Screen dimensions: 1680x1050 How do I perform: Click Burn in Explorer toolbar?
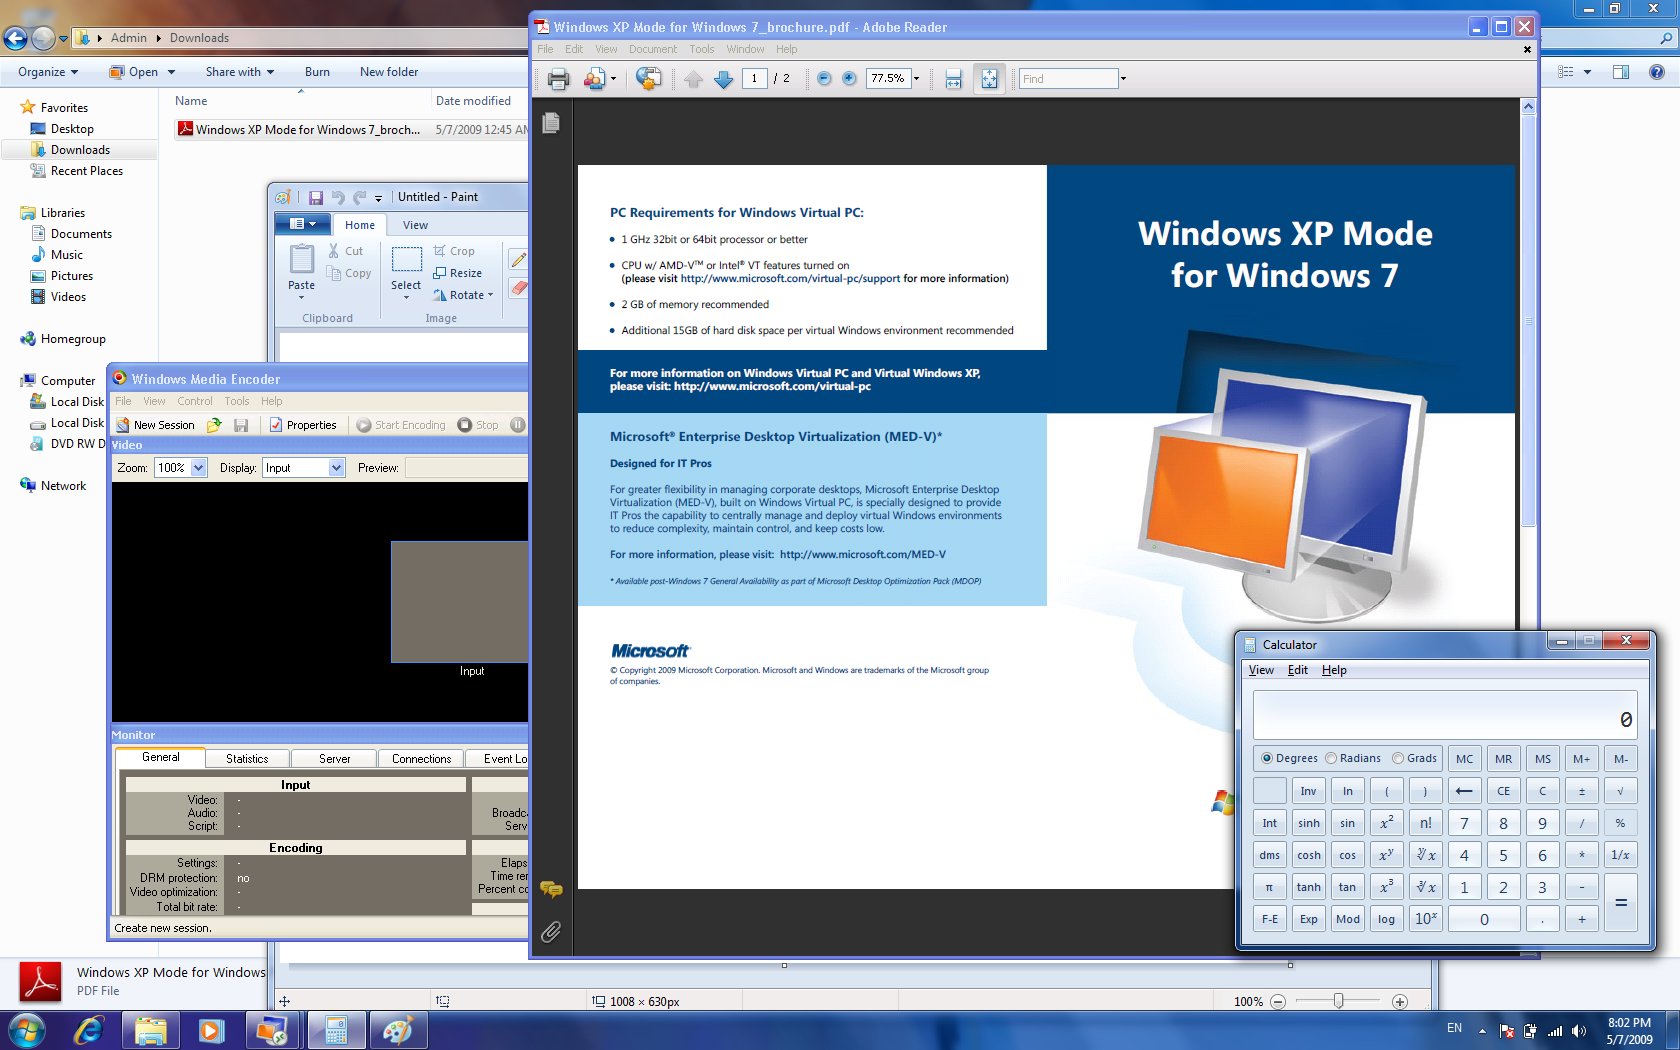point(317,72)
